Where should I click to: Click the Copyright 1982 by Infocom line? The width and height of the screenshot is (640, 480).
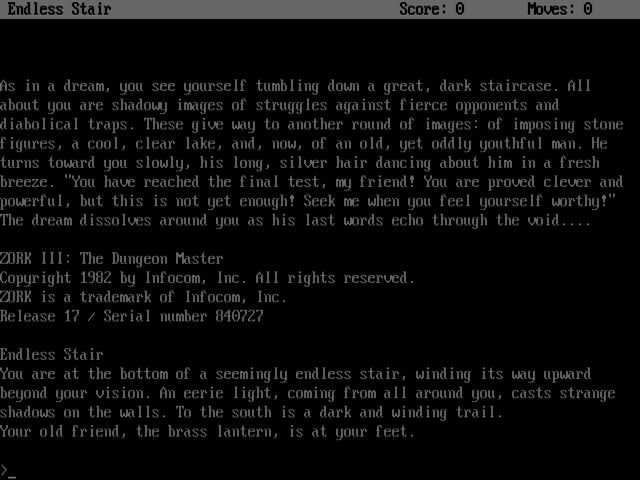click(207, 278)
